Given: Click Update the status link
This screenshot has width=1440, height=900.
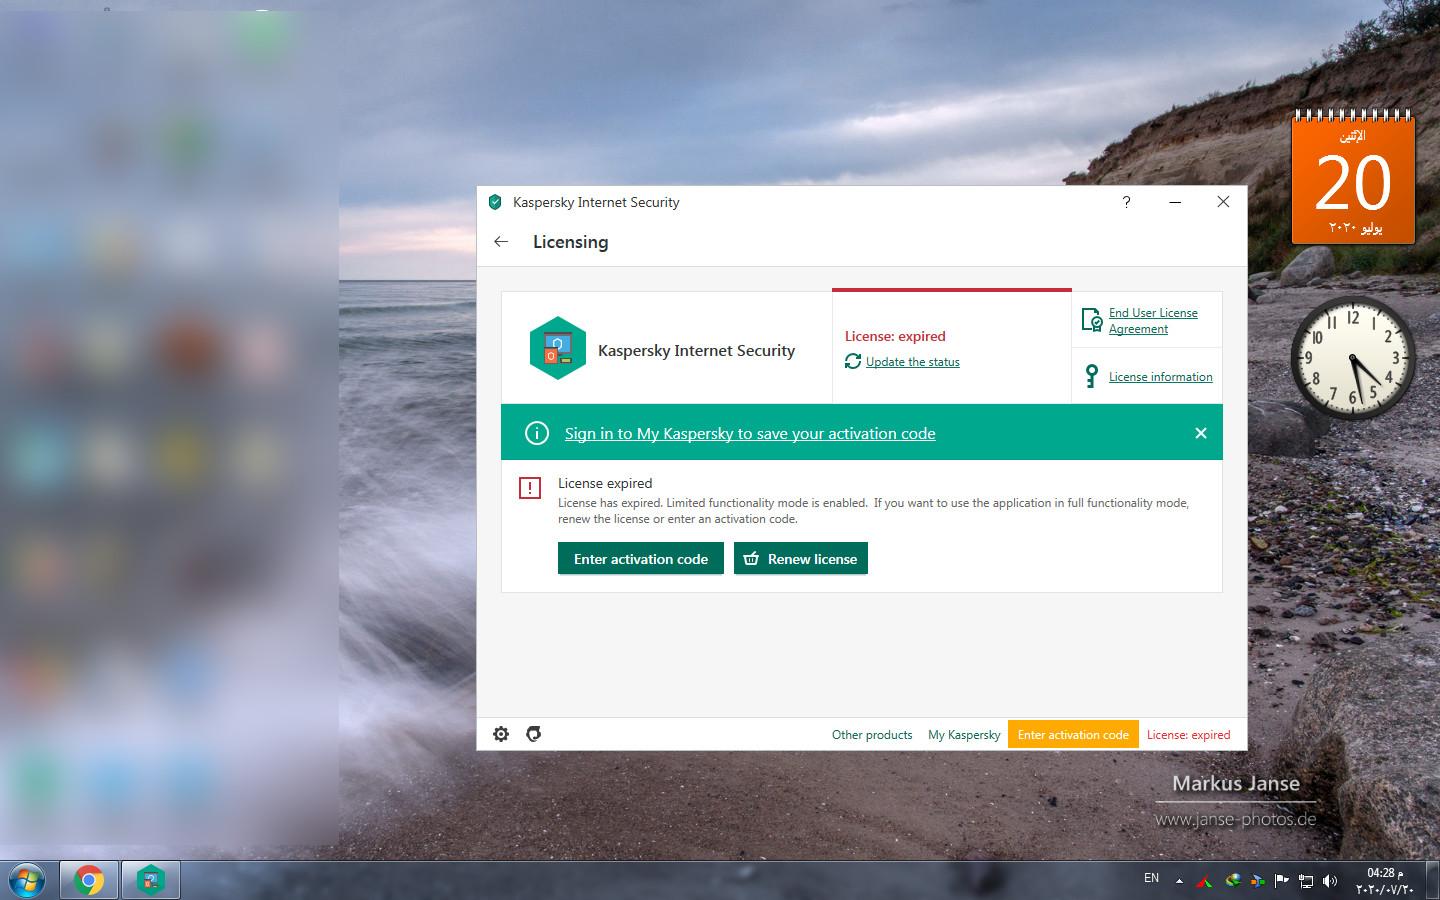Looking at the screenshot, I should [x=912, y=362].
